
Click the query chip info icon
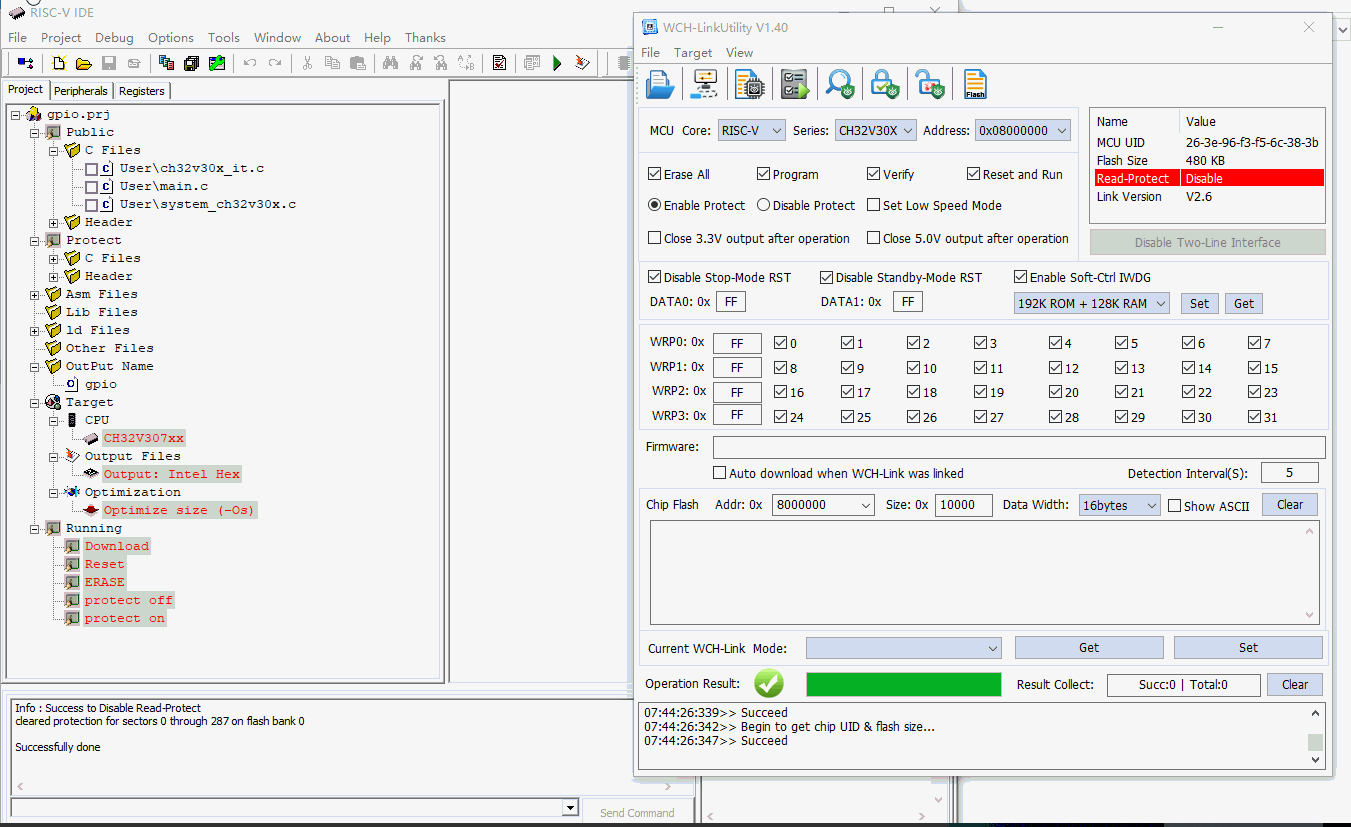point(750,84)
